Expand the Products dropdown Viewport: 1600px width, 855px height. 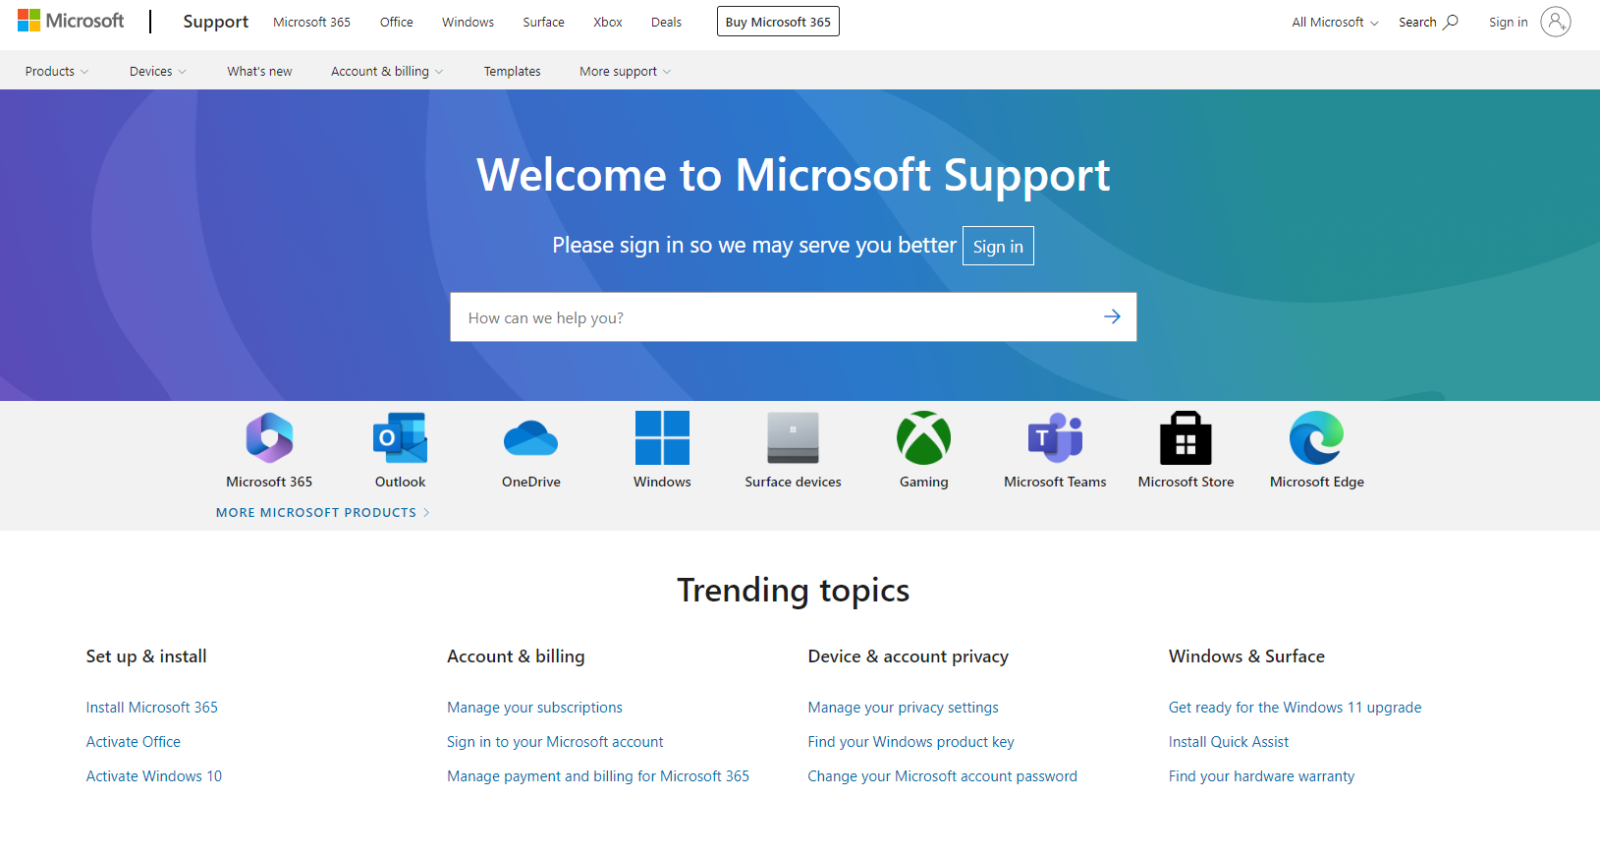coord(57,72)
